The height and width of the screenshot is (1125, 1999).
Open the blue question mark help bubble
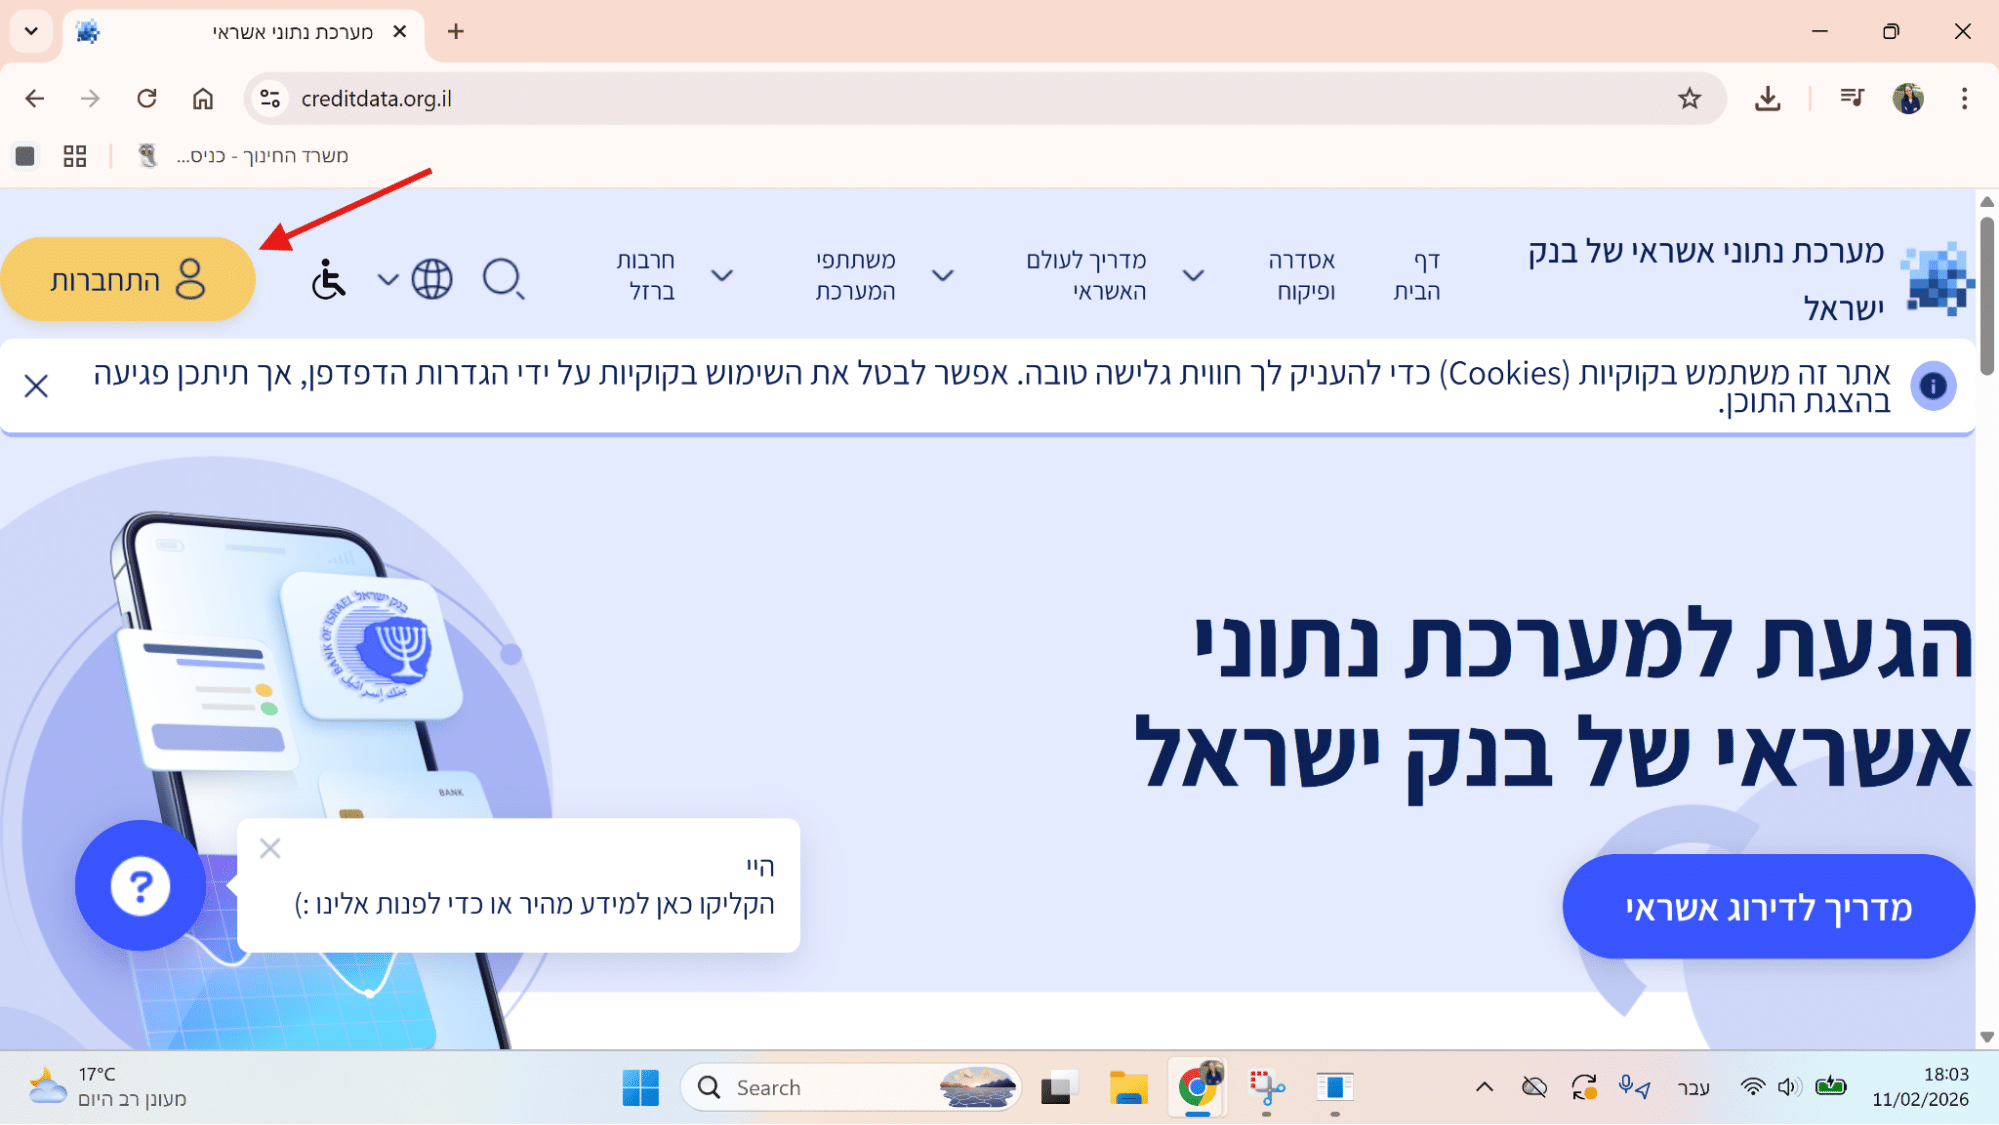(x=140, y=885)
